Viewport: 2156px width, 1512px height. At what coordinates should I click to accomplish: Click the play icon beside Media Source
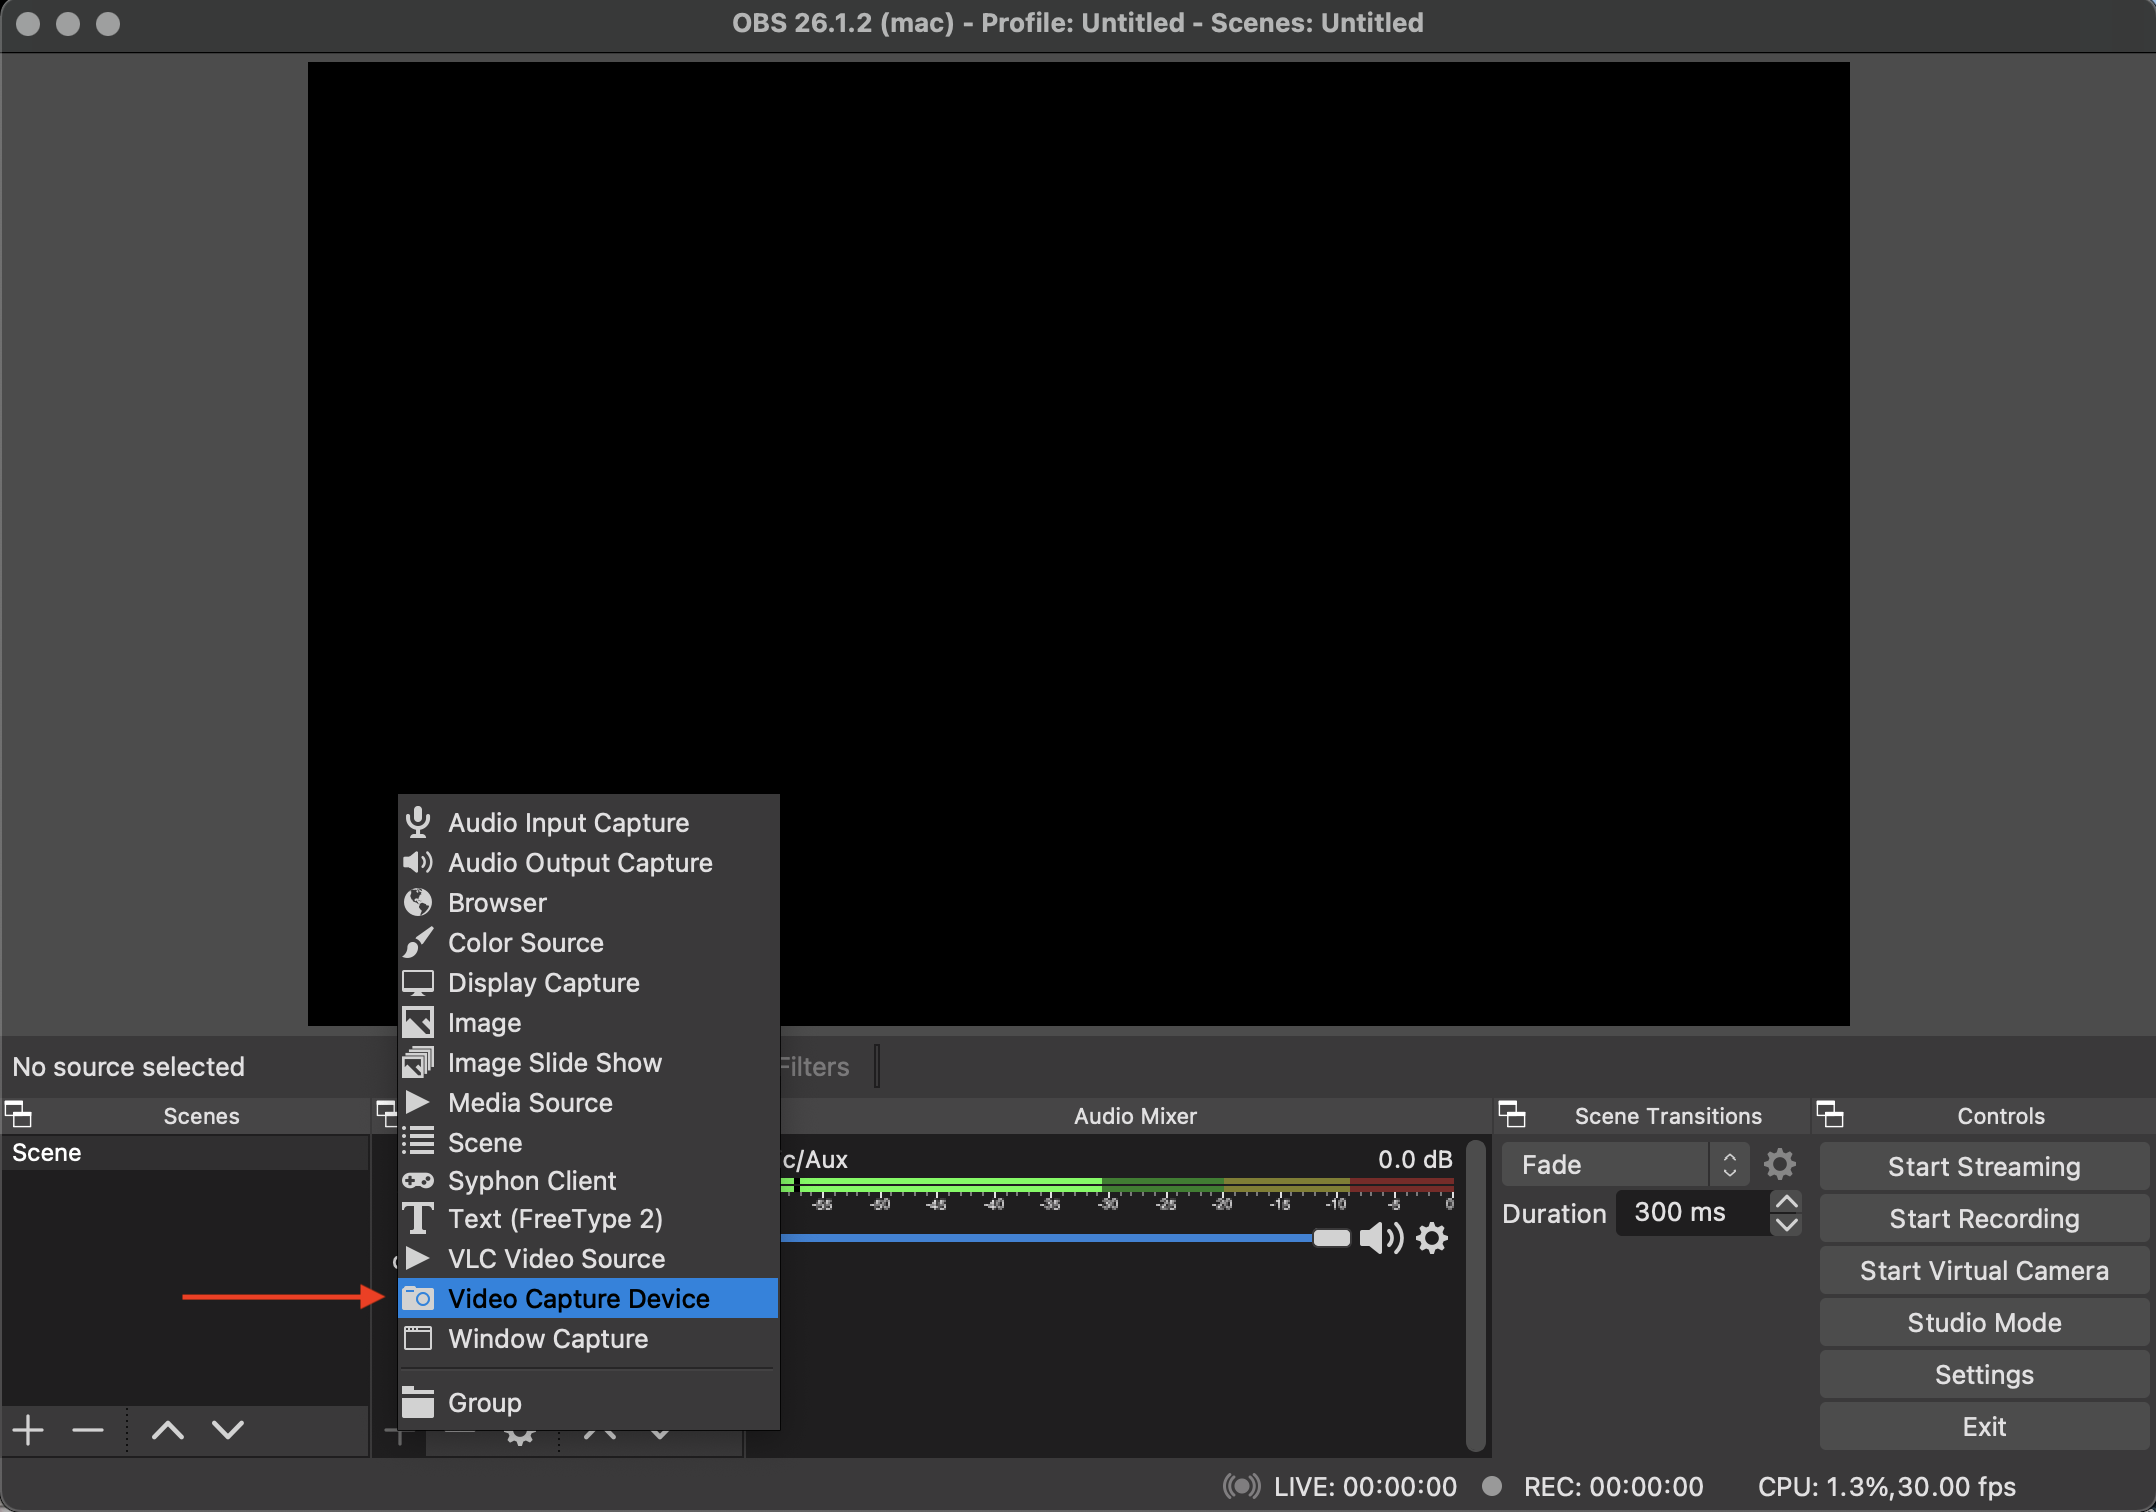(x=418, y=1102)
